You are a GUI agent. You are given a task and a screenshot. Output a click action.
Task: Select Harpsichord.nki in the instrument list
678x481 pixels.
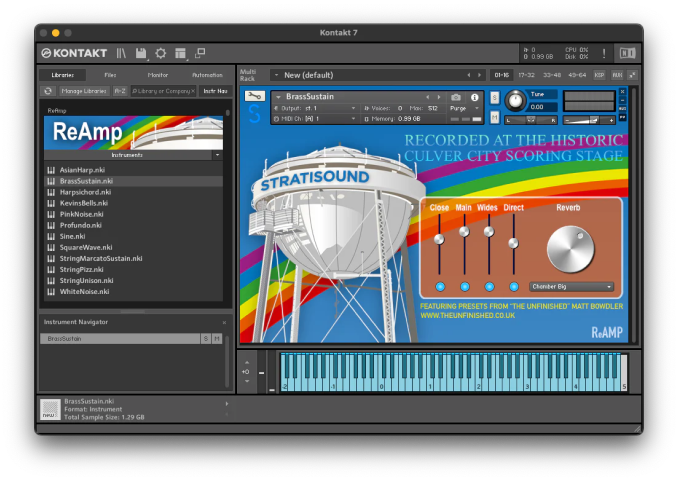[x=86, y=192]
